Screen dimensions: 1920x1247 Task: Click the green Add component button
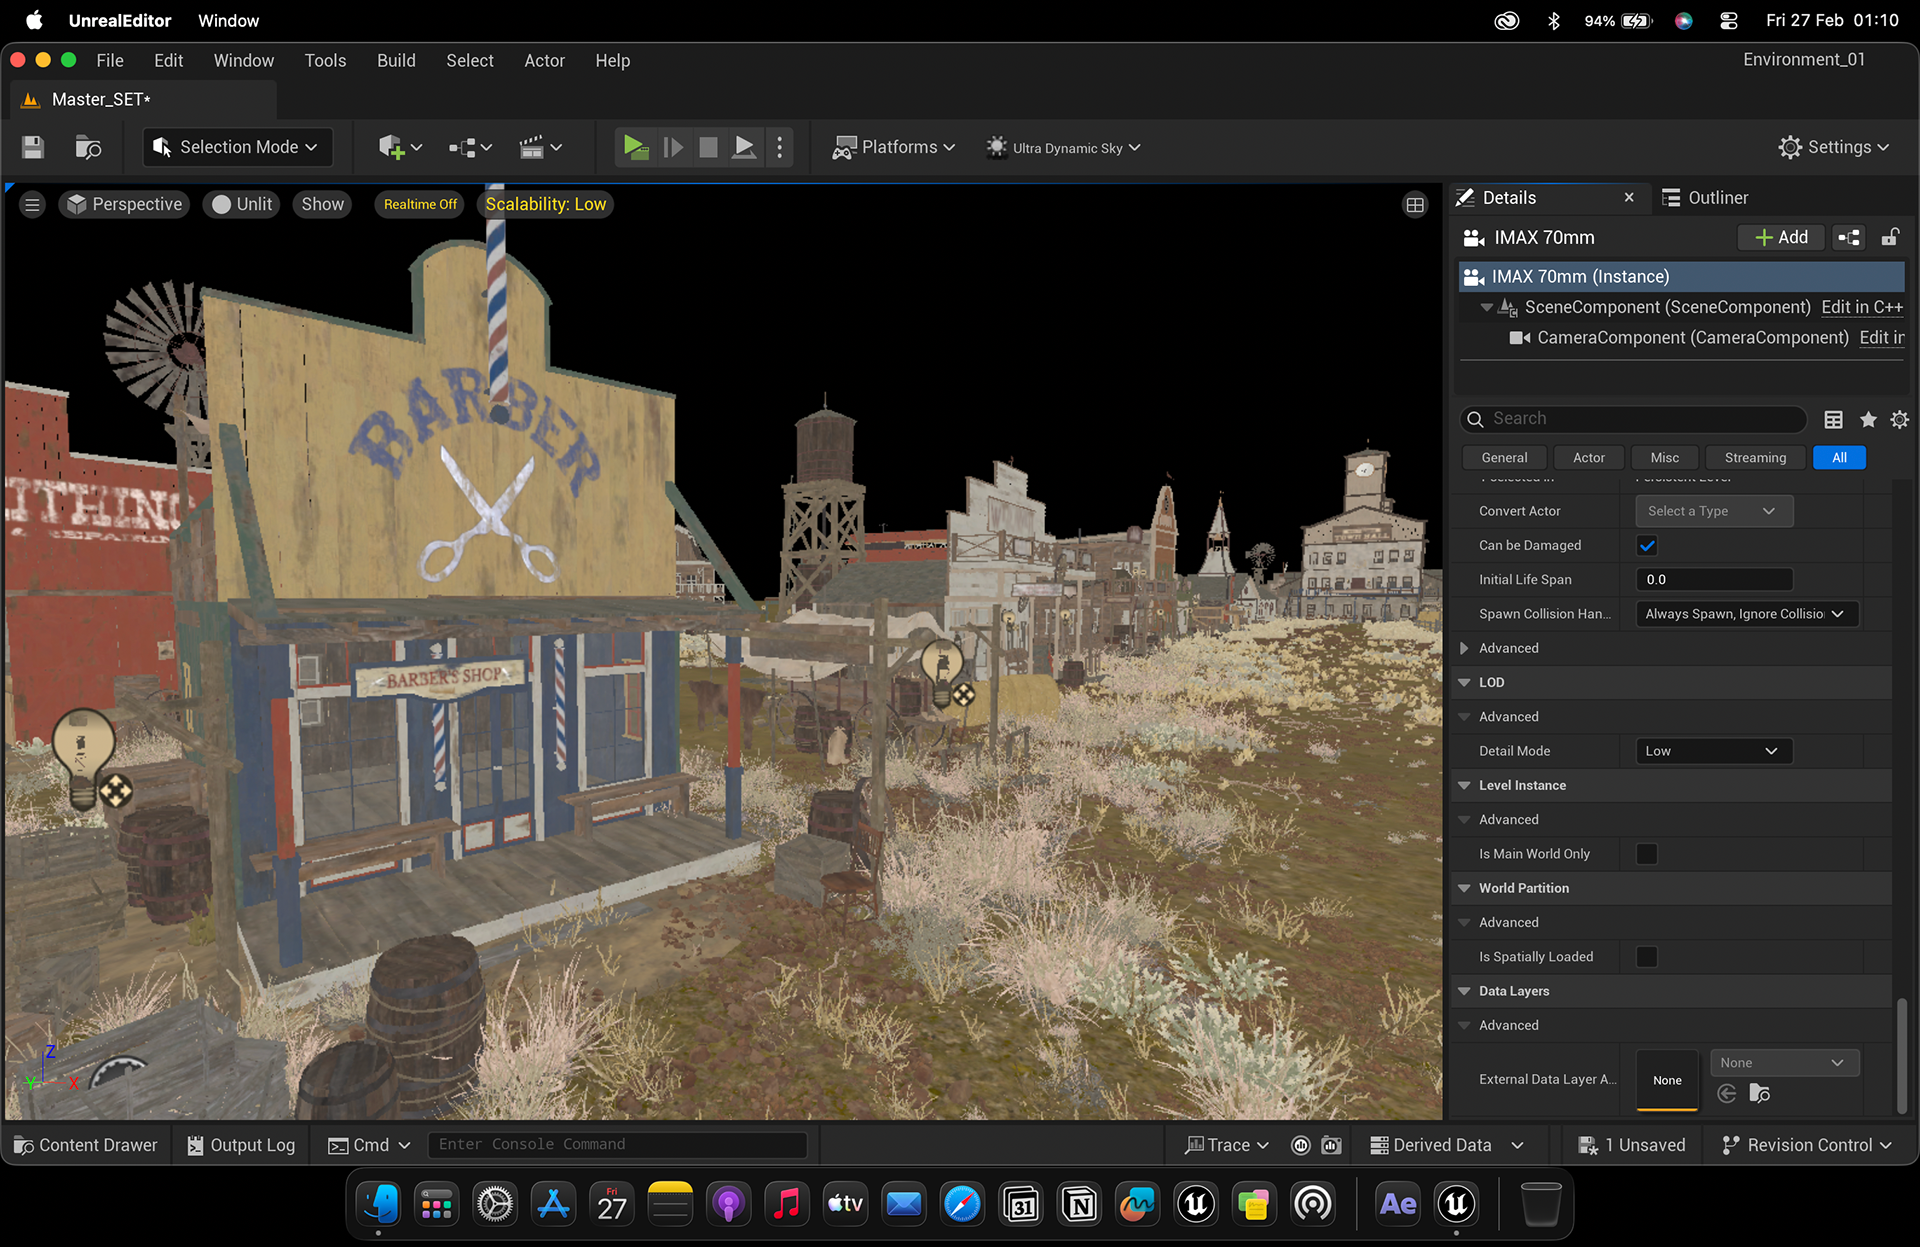1782,237
